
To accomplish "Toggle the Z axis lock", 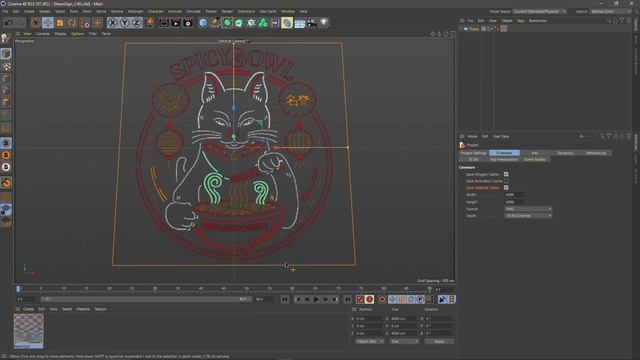I will (136, 23).
